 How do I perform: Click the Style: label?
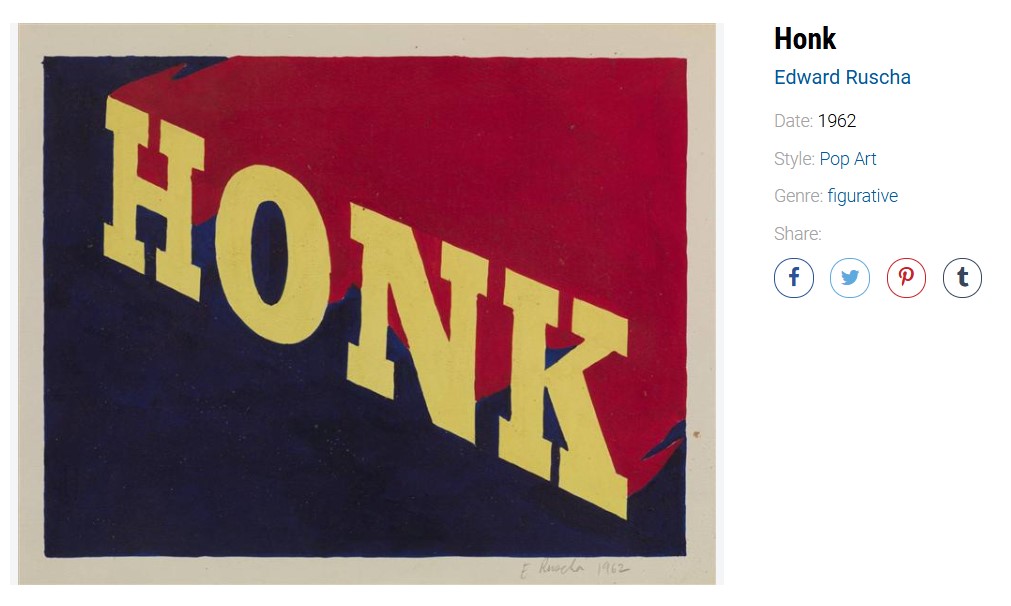pos(794,159)
